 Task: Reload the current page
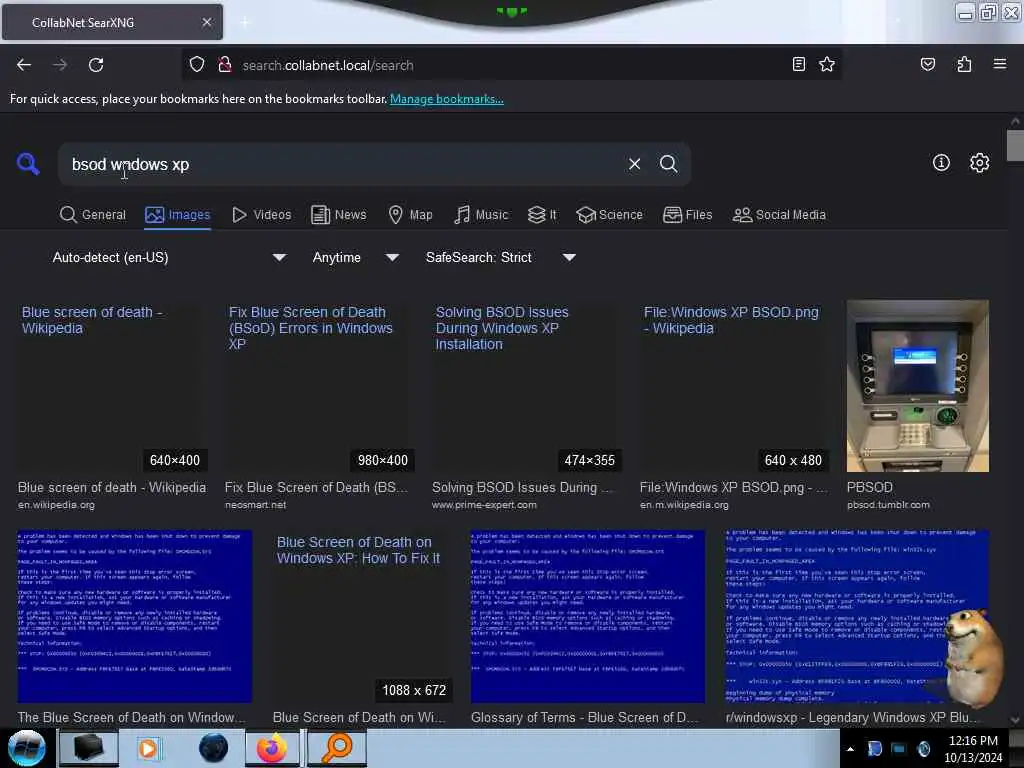(x=96, y=65)
